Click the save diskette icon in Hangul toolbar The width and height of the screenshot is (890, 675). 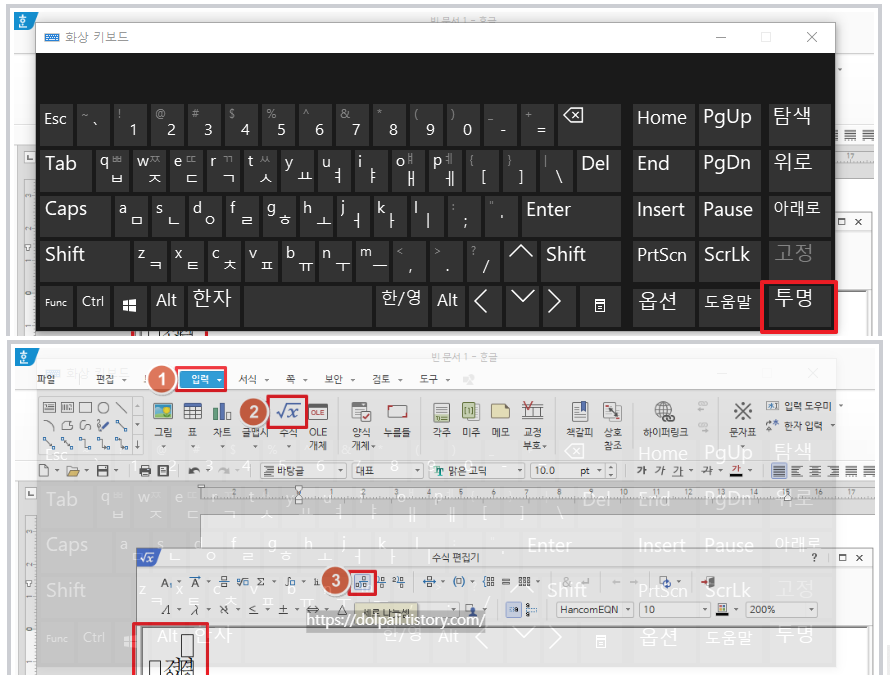pos(103,471)
